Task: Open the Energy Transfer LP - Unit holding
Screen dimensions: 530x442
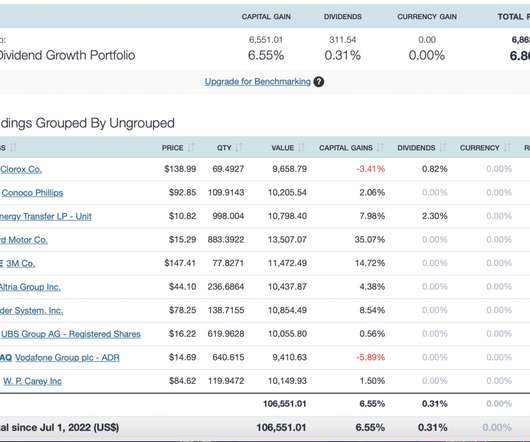Action: click(x=46, y=216)
